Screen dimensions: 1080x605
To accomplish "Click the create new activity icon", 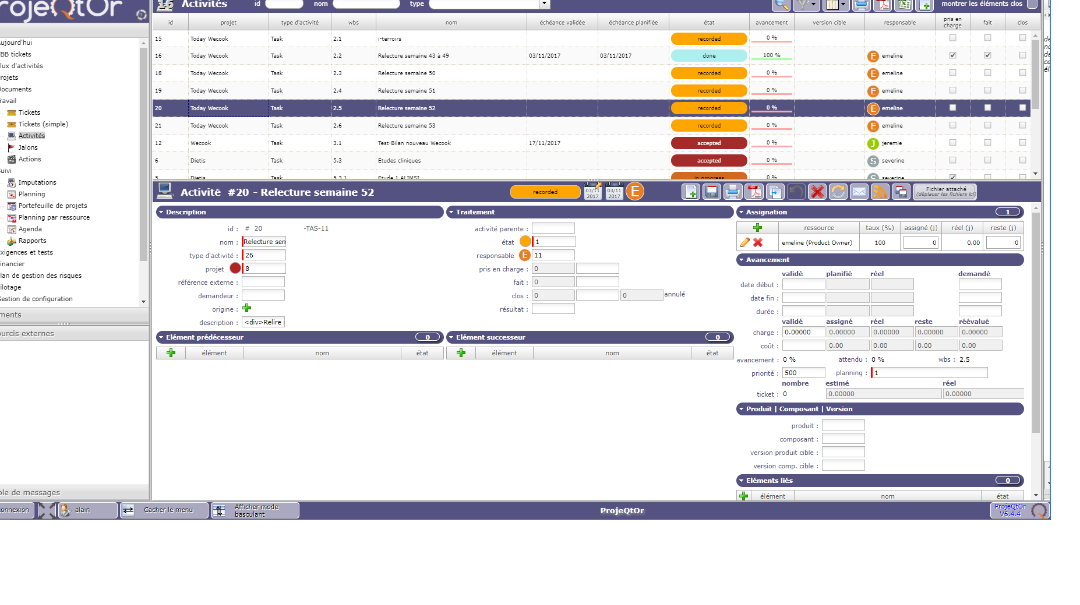I will 690,192.
